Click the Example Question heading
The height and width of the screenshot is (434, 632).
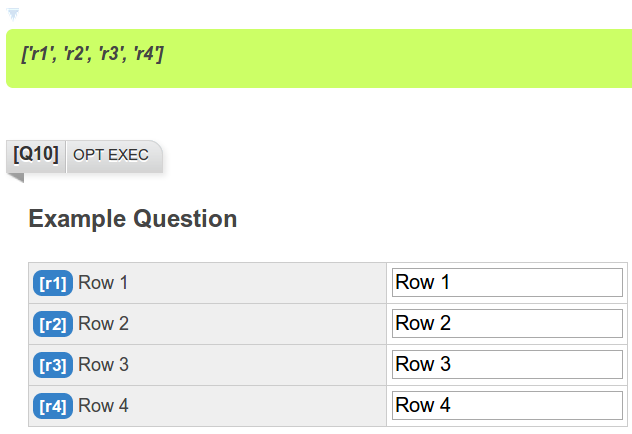133,219
